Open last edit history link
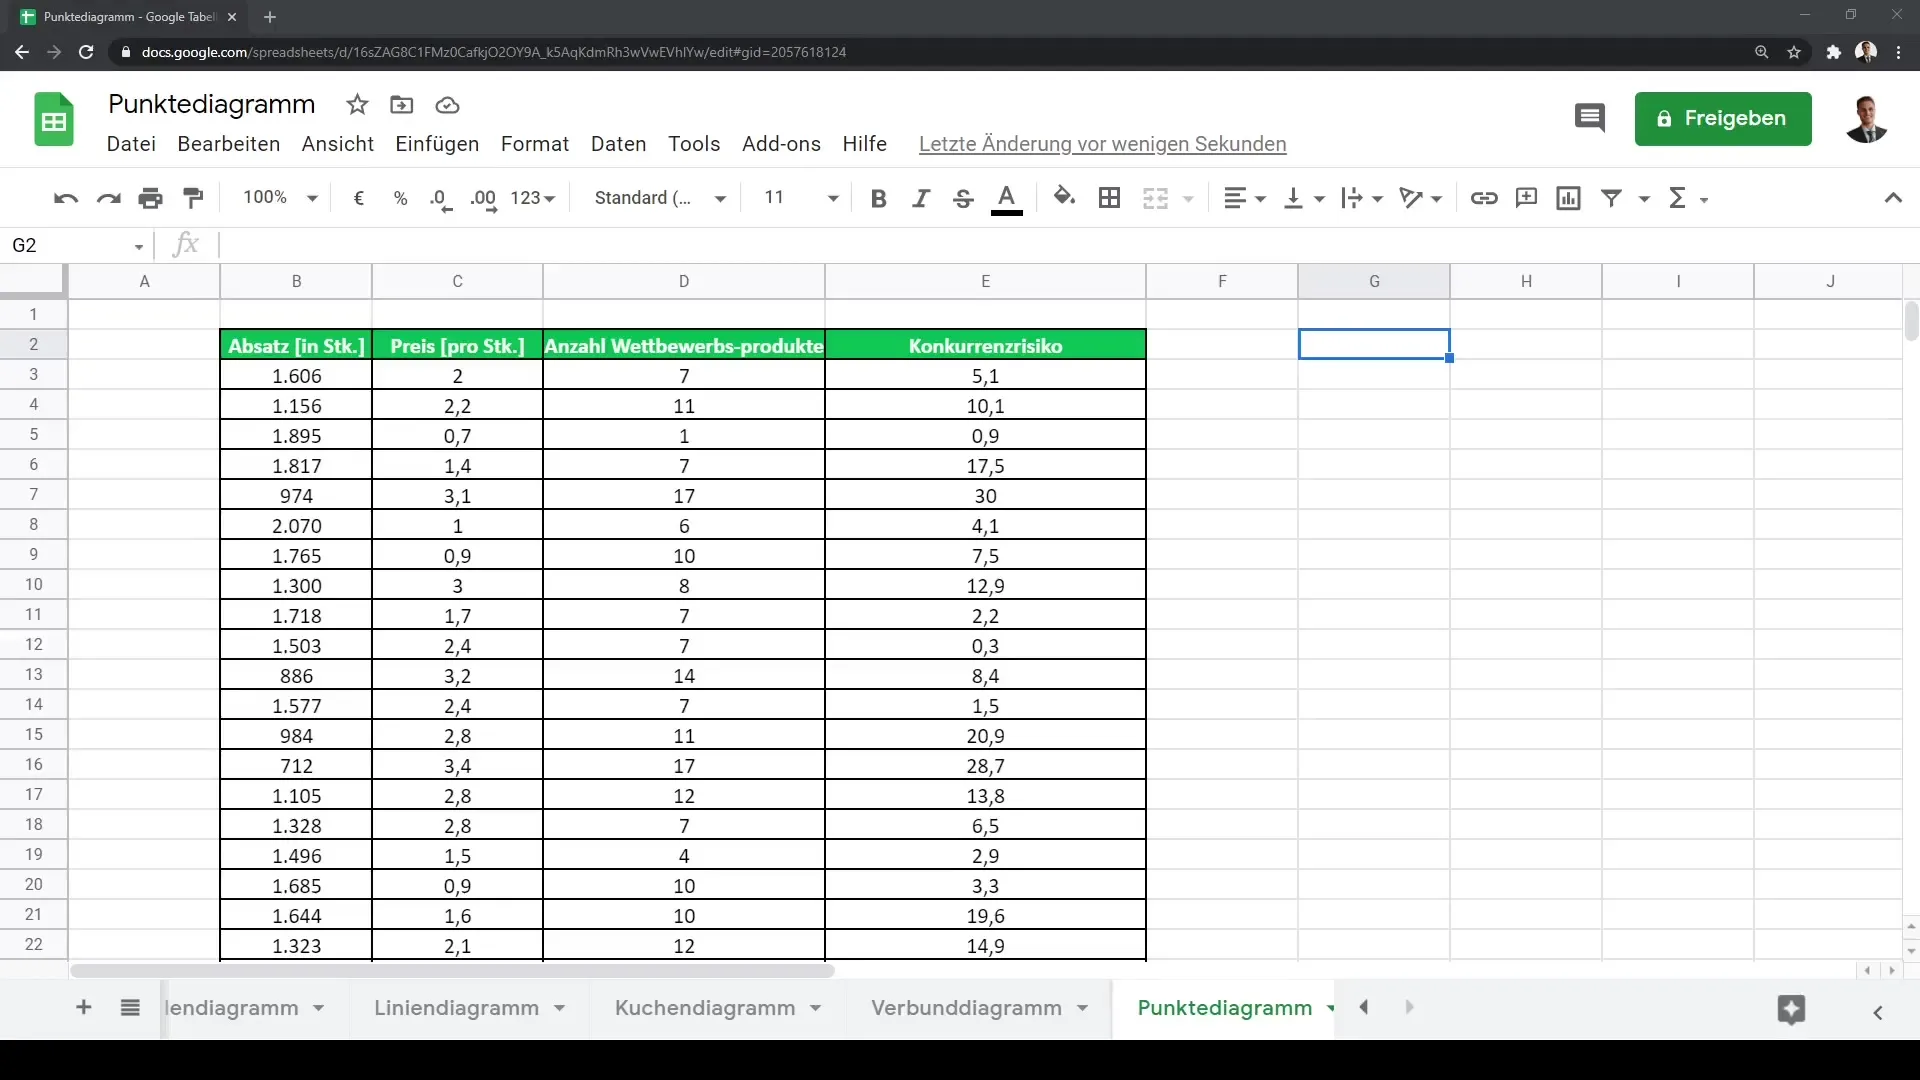This screenshot has height=1080, width=1920. 1102,144
